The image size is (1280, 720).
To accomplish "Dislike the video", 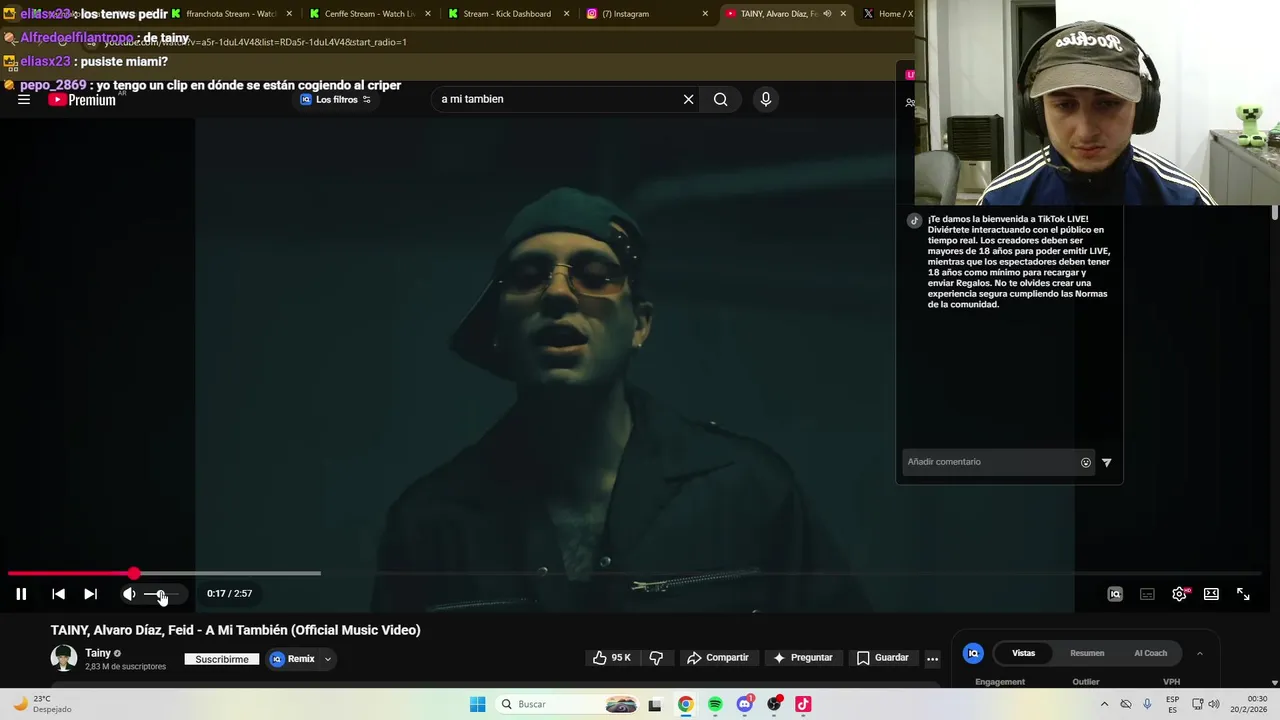I will pos(656,658).
